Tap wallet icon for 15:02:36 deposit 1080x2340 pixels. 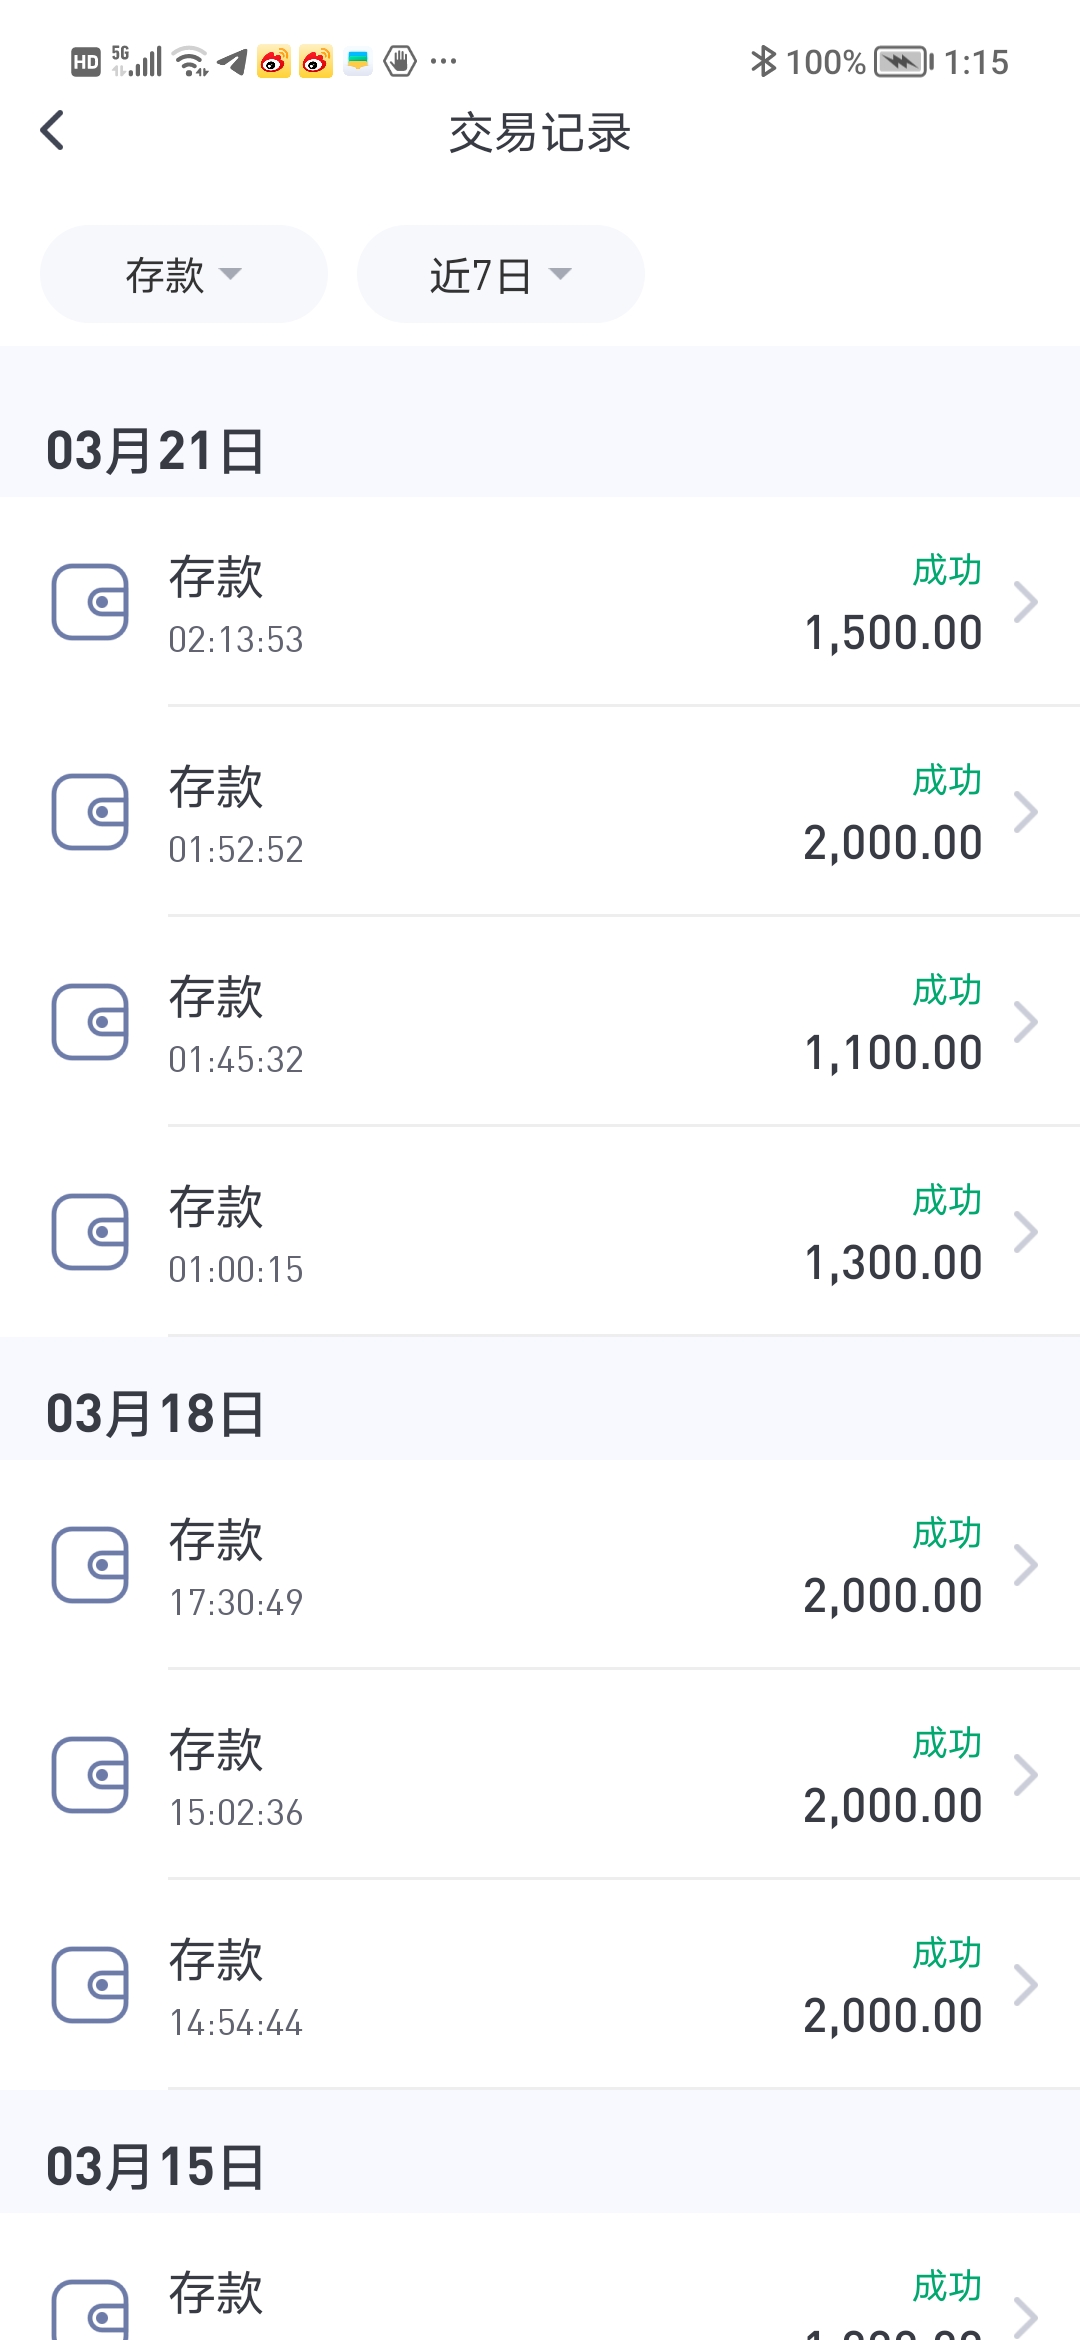point(90,1775)
